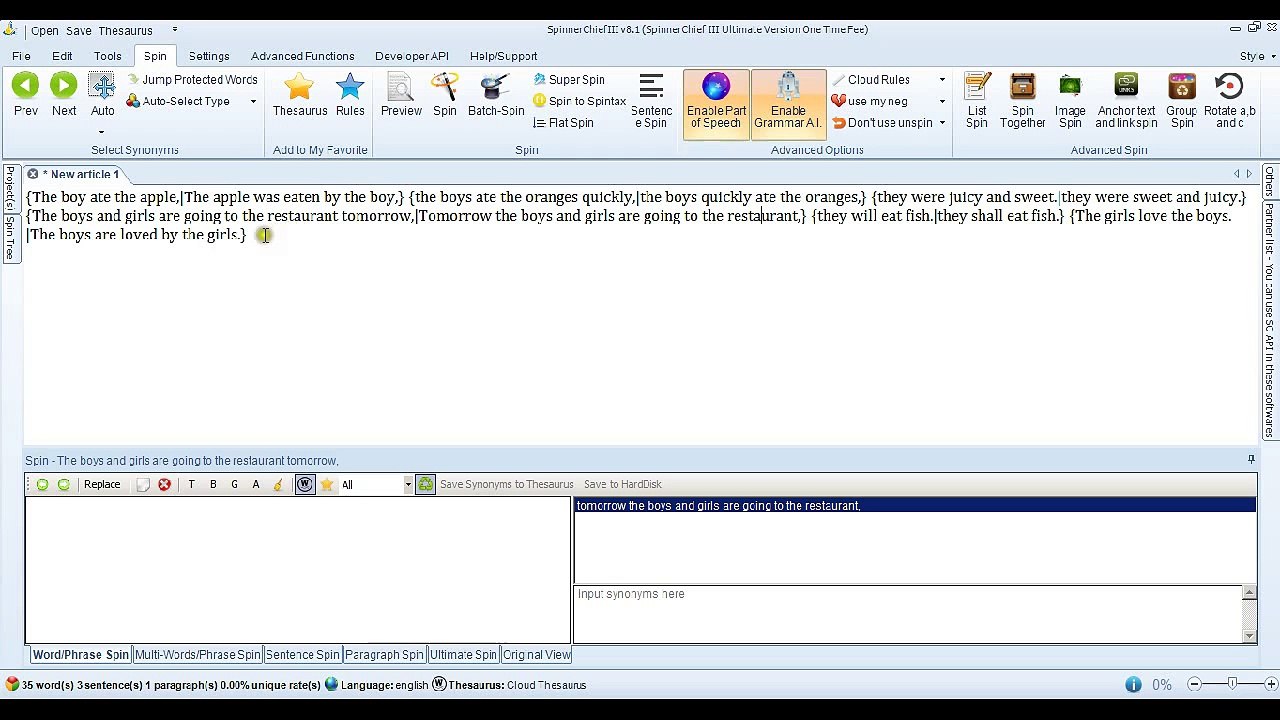Open the File menu
The height and width of the screenshot is (720, 1280).
(21, 56)
